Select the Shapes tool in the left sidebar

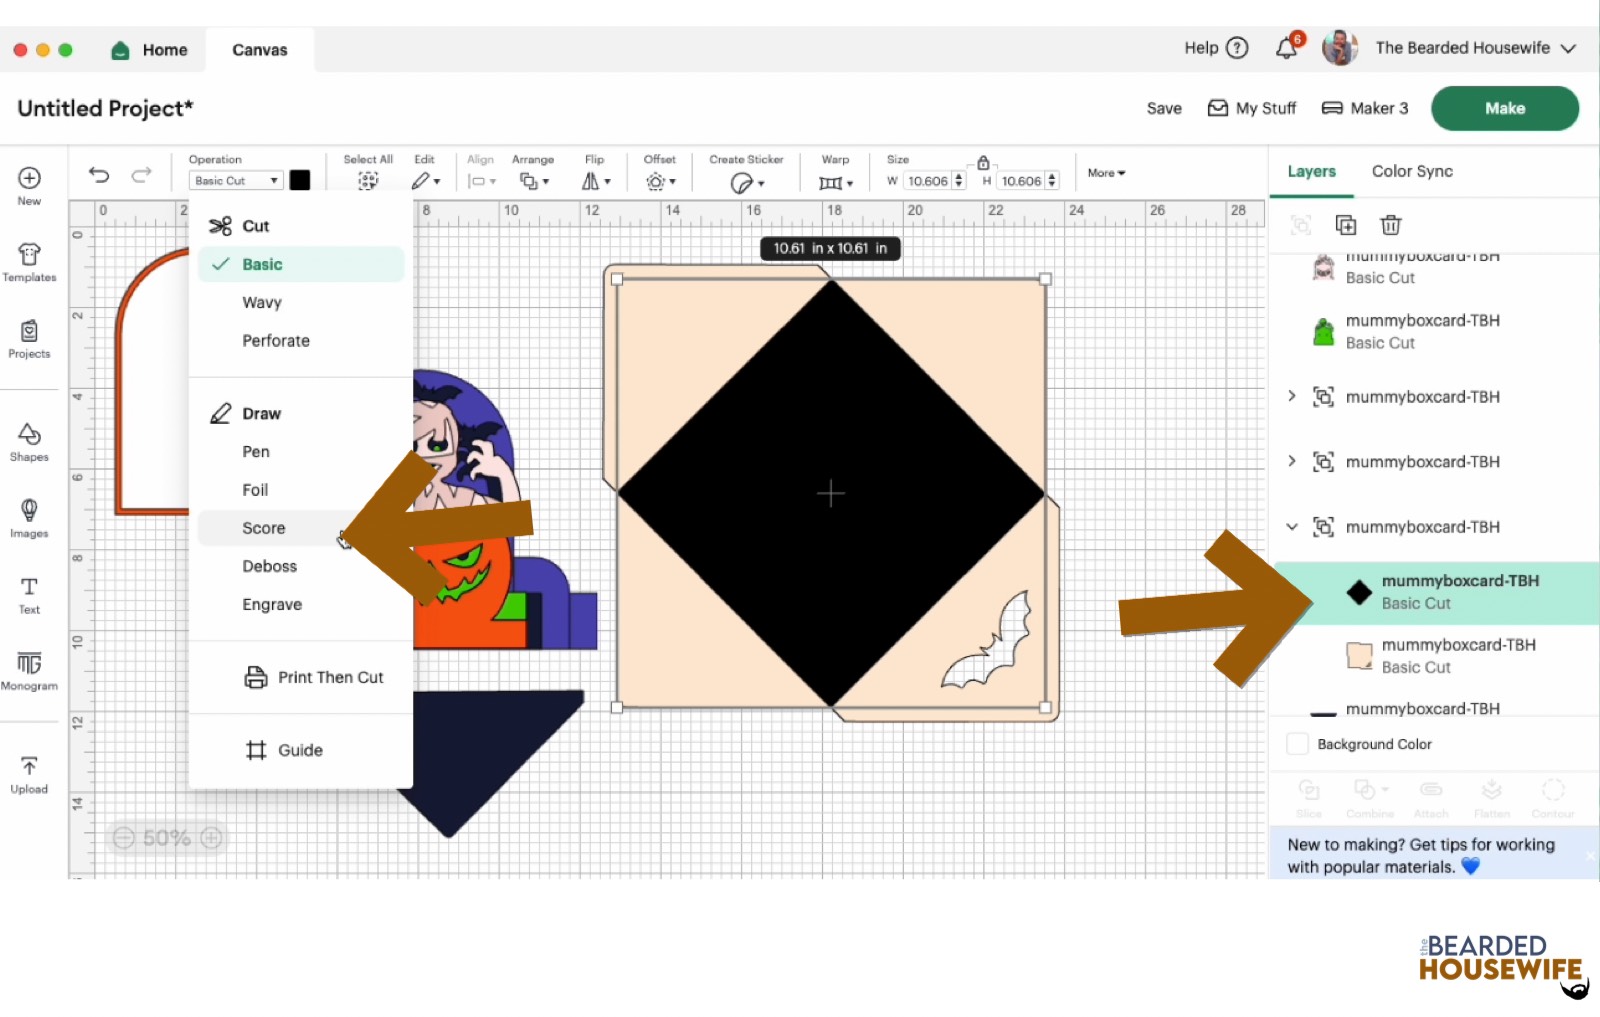29,441
